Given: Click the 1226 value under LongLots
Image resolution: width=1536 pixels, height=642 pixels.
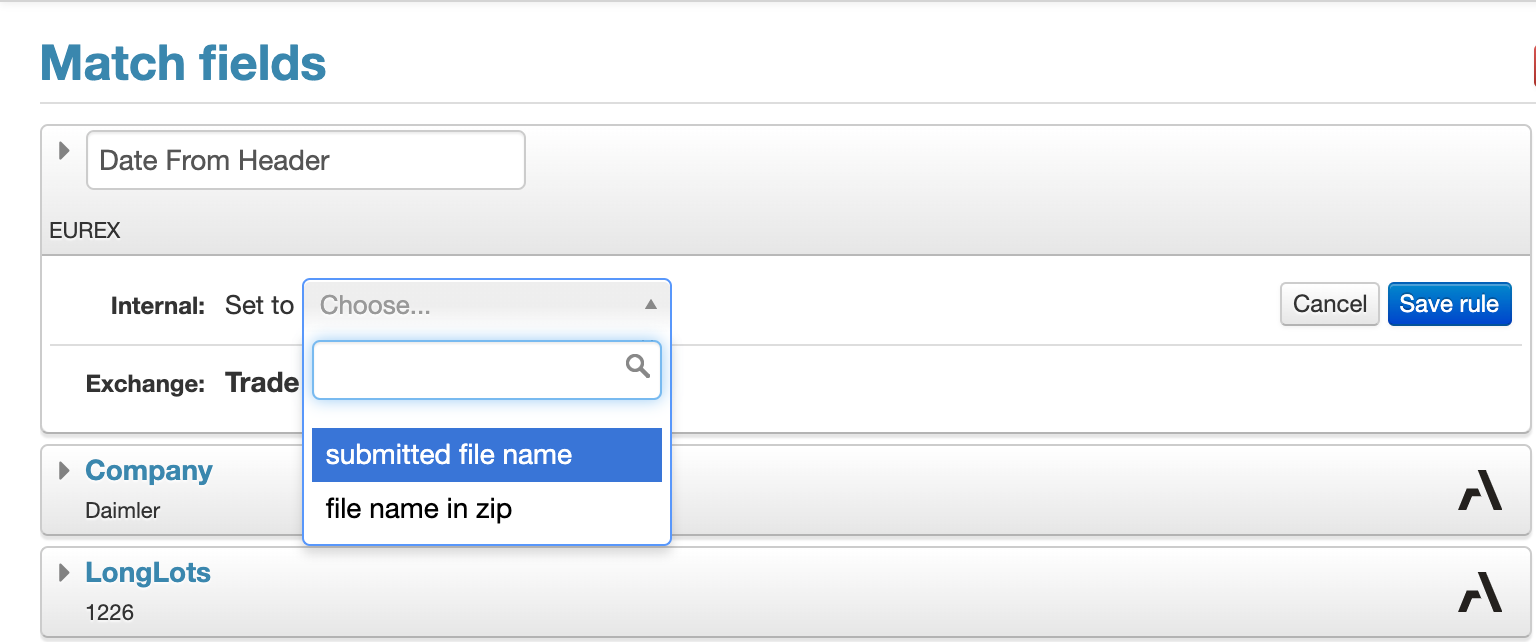Looking at the screenshot, I should click(x=110, y=612).
